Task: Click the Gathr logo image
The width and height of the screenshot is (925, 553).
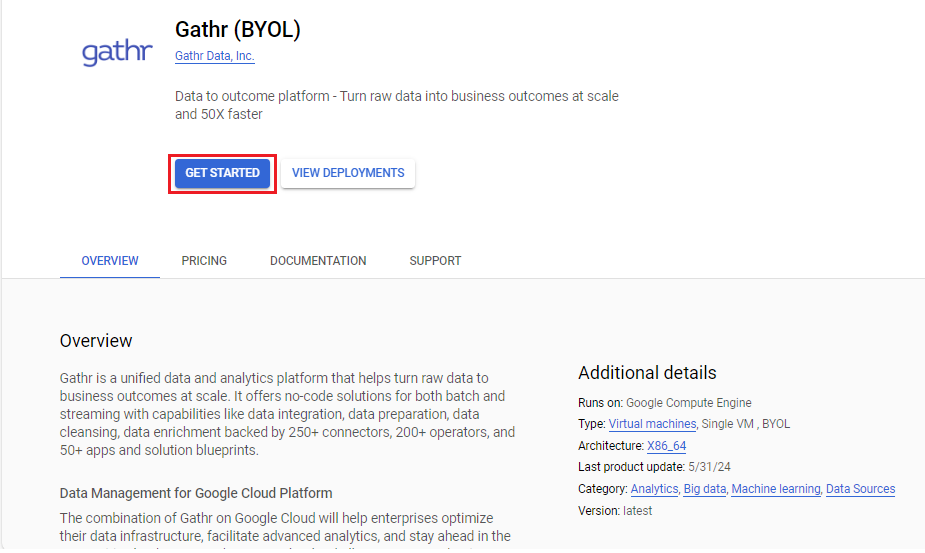Action: tap(116, 51)
